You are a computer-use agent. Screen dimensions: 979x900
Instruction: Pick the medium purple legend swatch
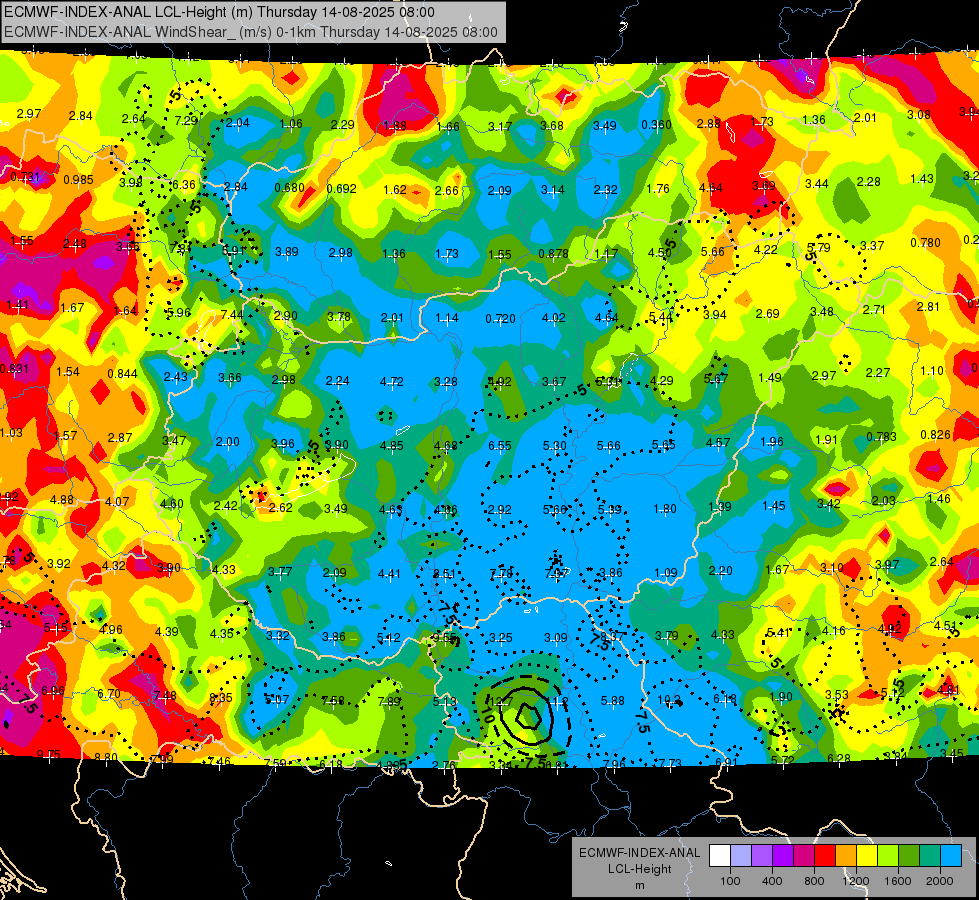point(762,855)
